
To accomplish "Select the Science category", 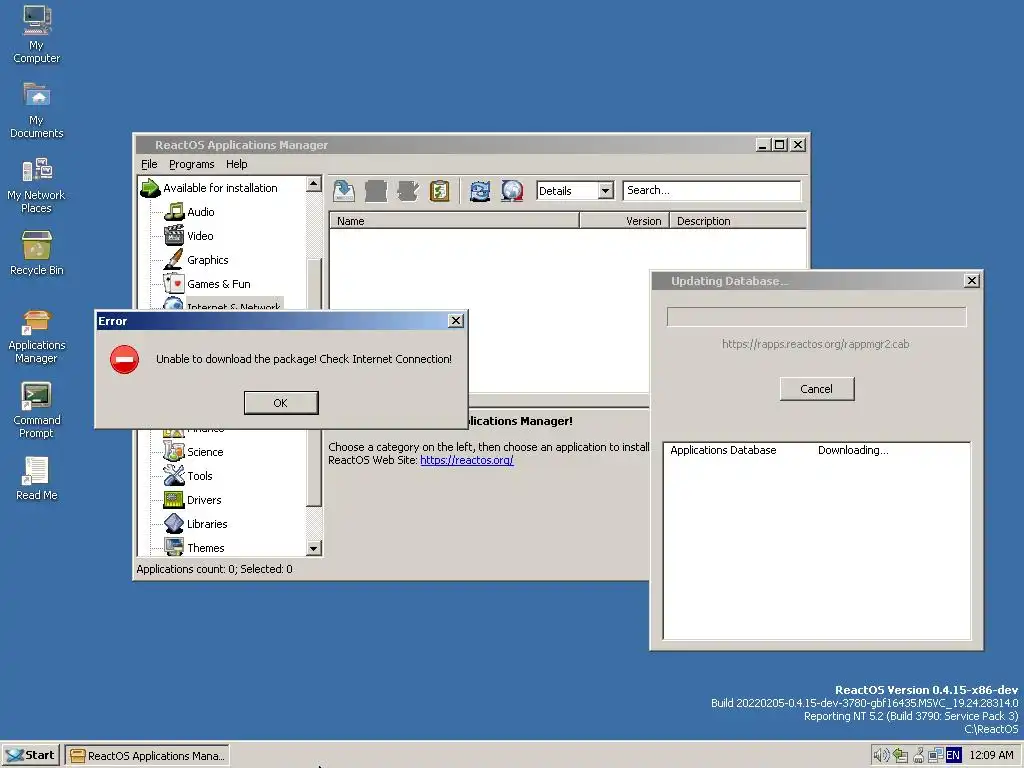I will click(x=205, y=452).
